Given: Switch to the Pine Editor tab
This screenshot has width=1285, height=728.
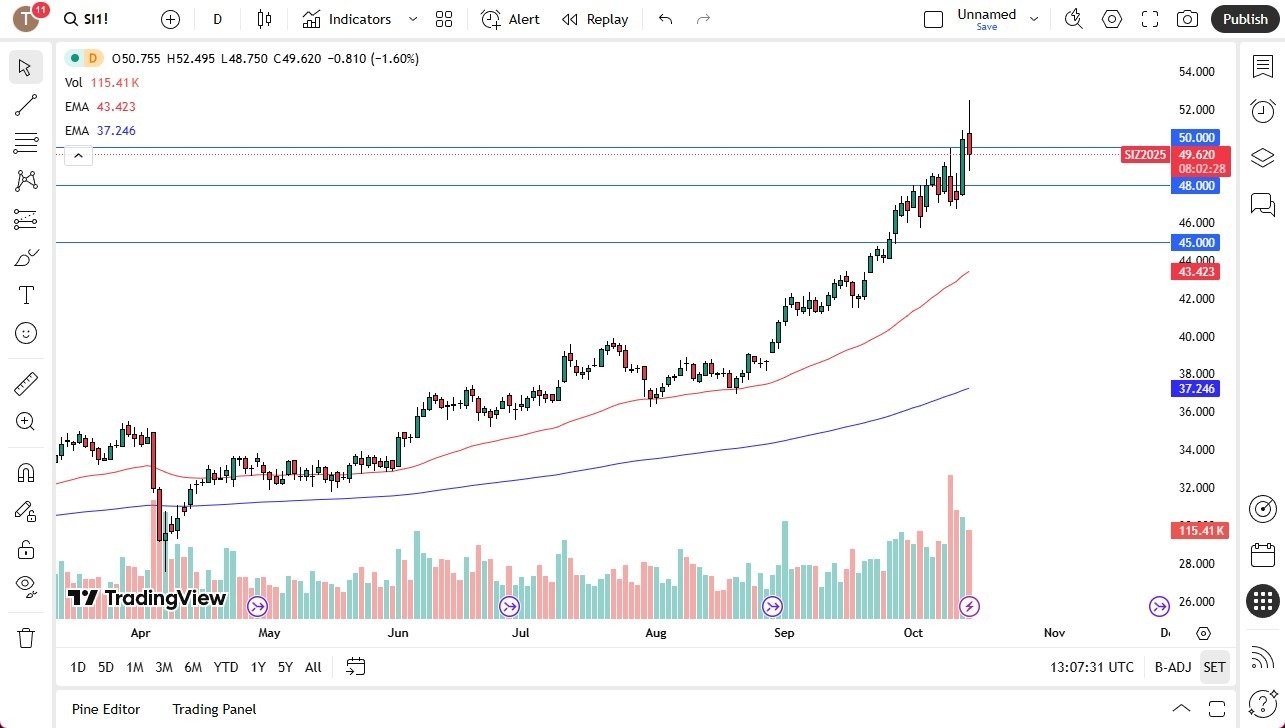Looking at the screenshot, I should pyautogui.click(x=105, y=709).
